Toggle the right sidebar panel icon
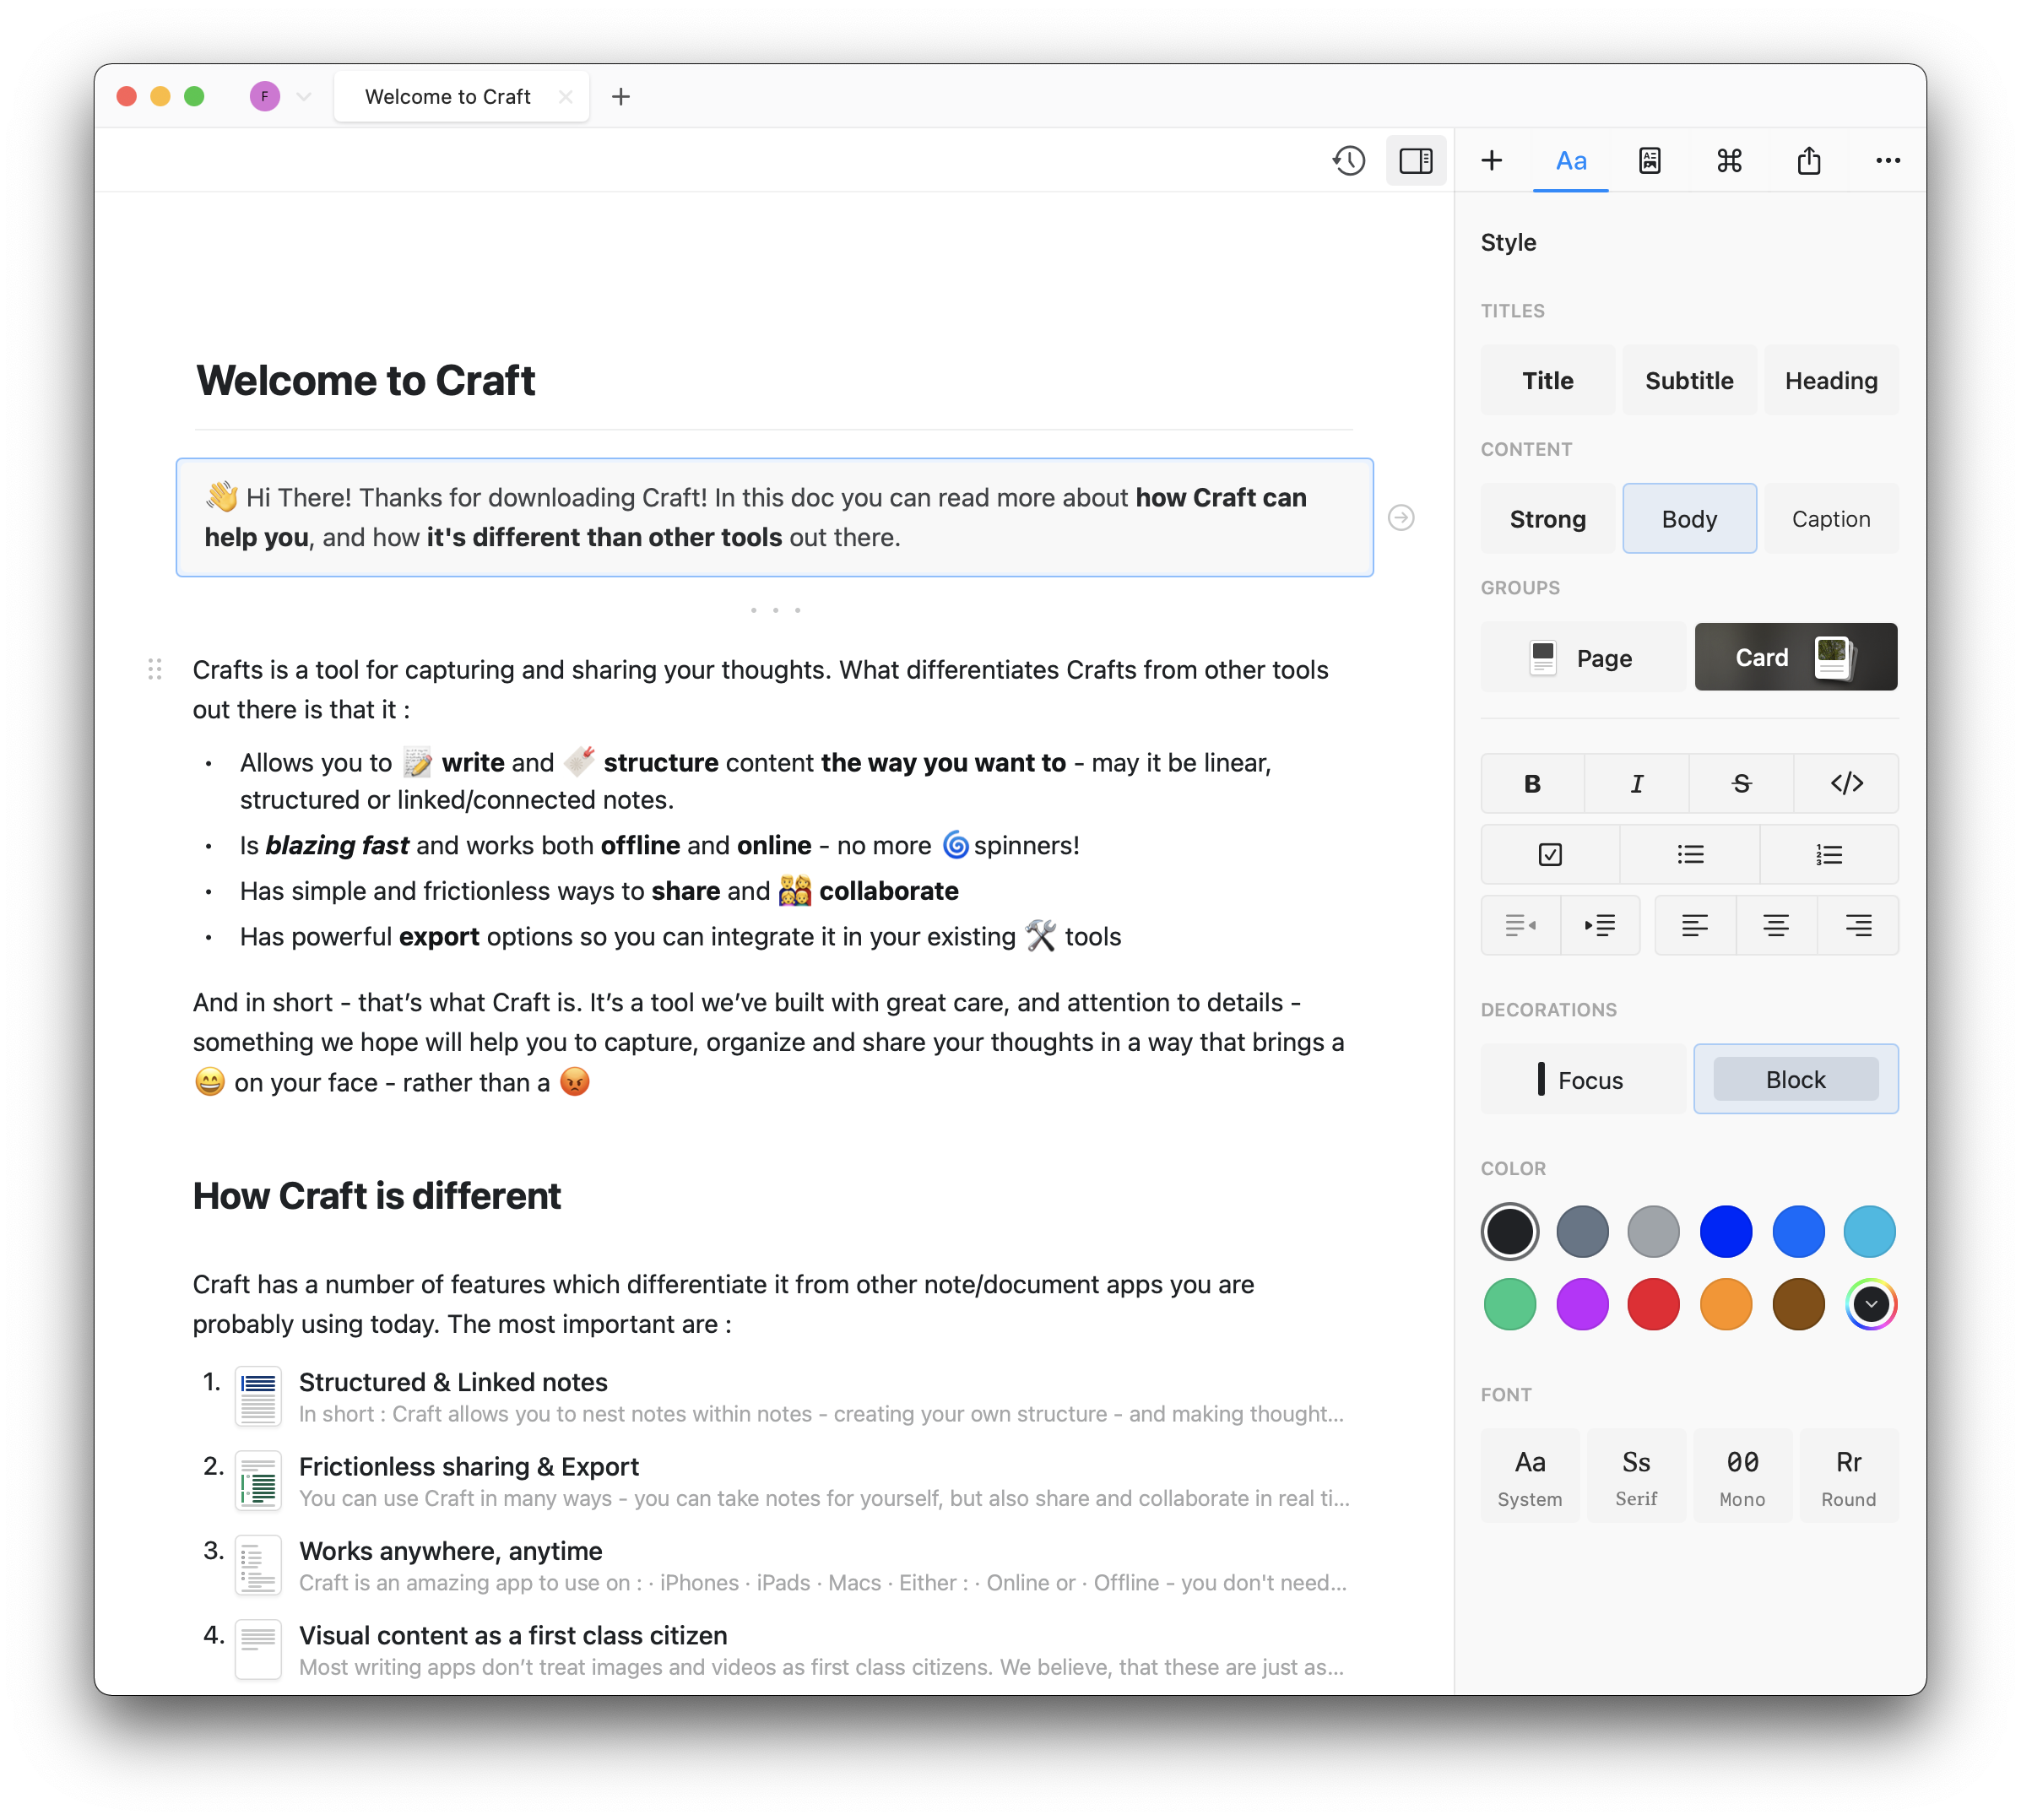The width and height of the screenshot is (2021, 1820). (1415, 160)
